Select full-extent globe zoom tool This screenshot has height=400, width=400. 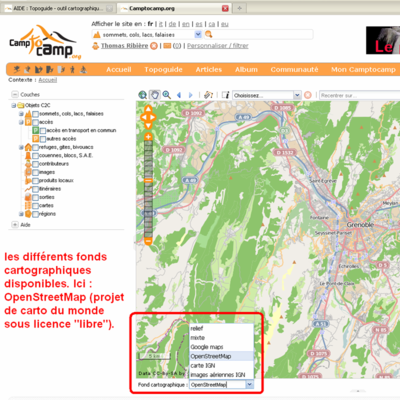point(143,95)
